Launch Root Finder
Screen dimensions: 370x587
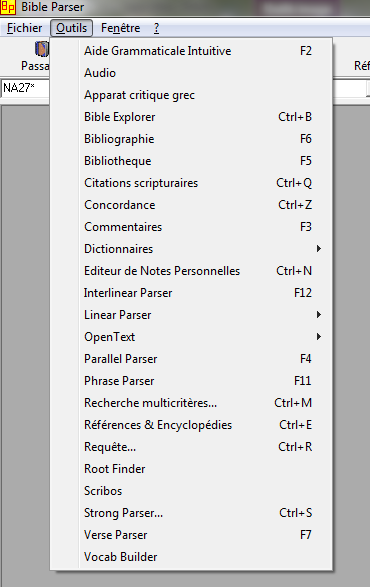tap(191, 469)
